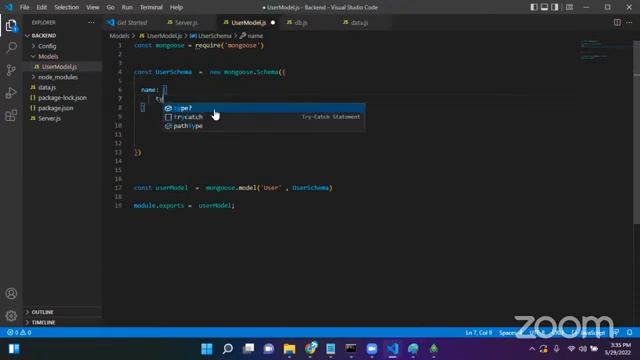
Task: Switch to the Server.js editor tab
Action: pos(186,22)
